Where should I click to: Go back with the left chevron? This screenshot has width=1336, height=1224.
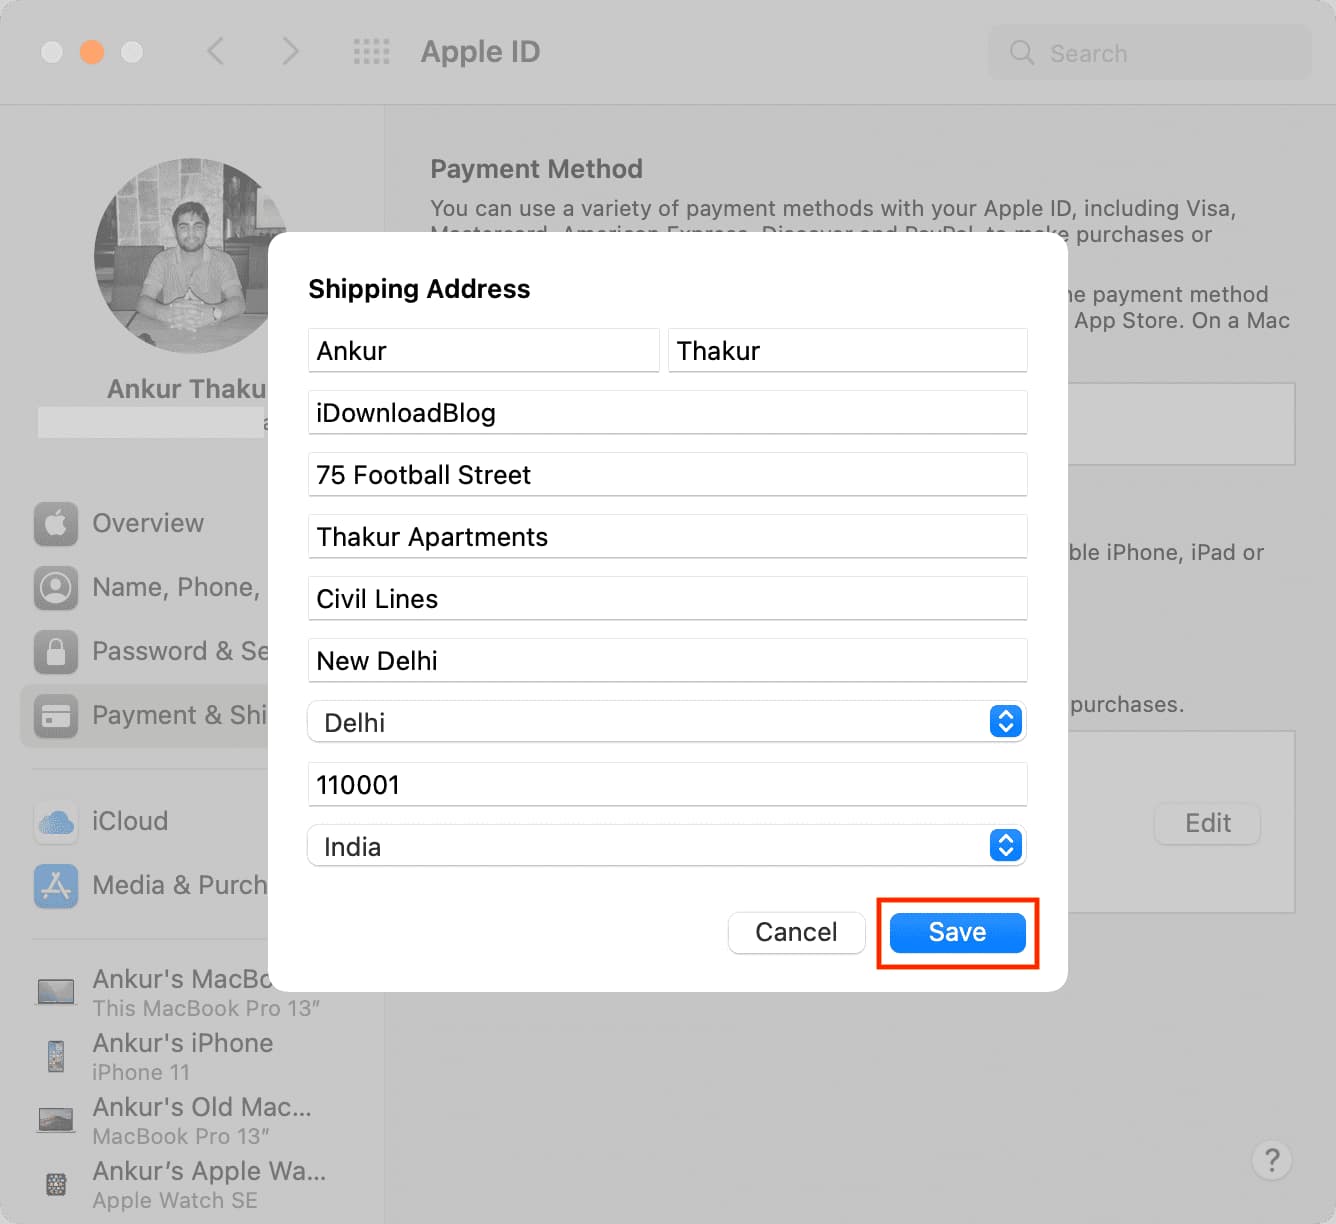pyautogui.click(x=215, y=51)
